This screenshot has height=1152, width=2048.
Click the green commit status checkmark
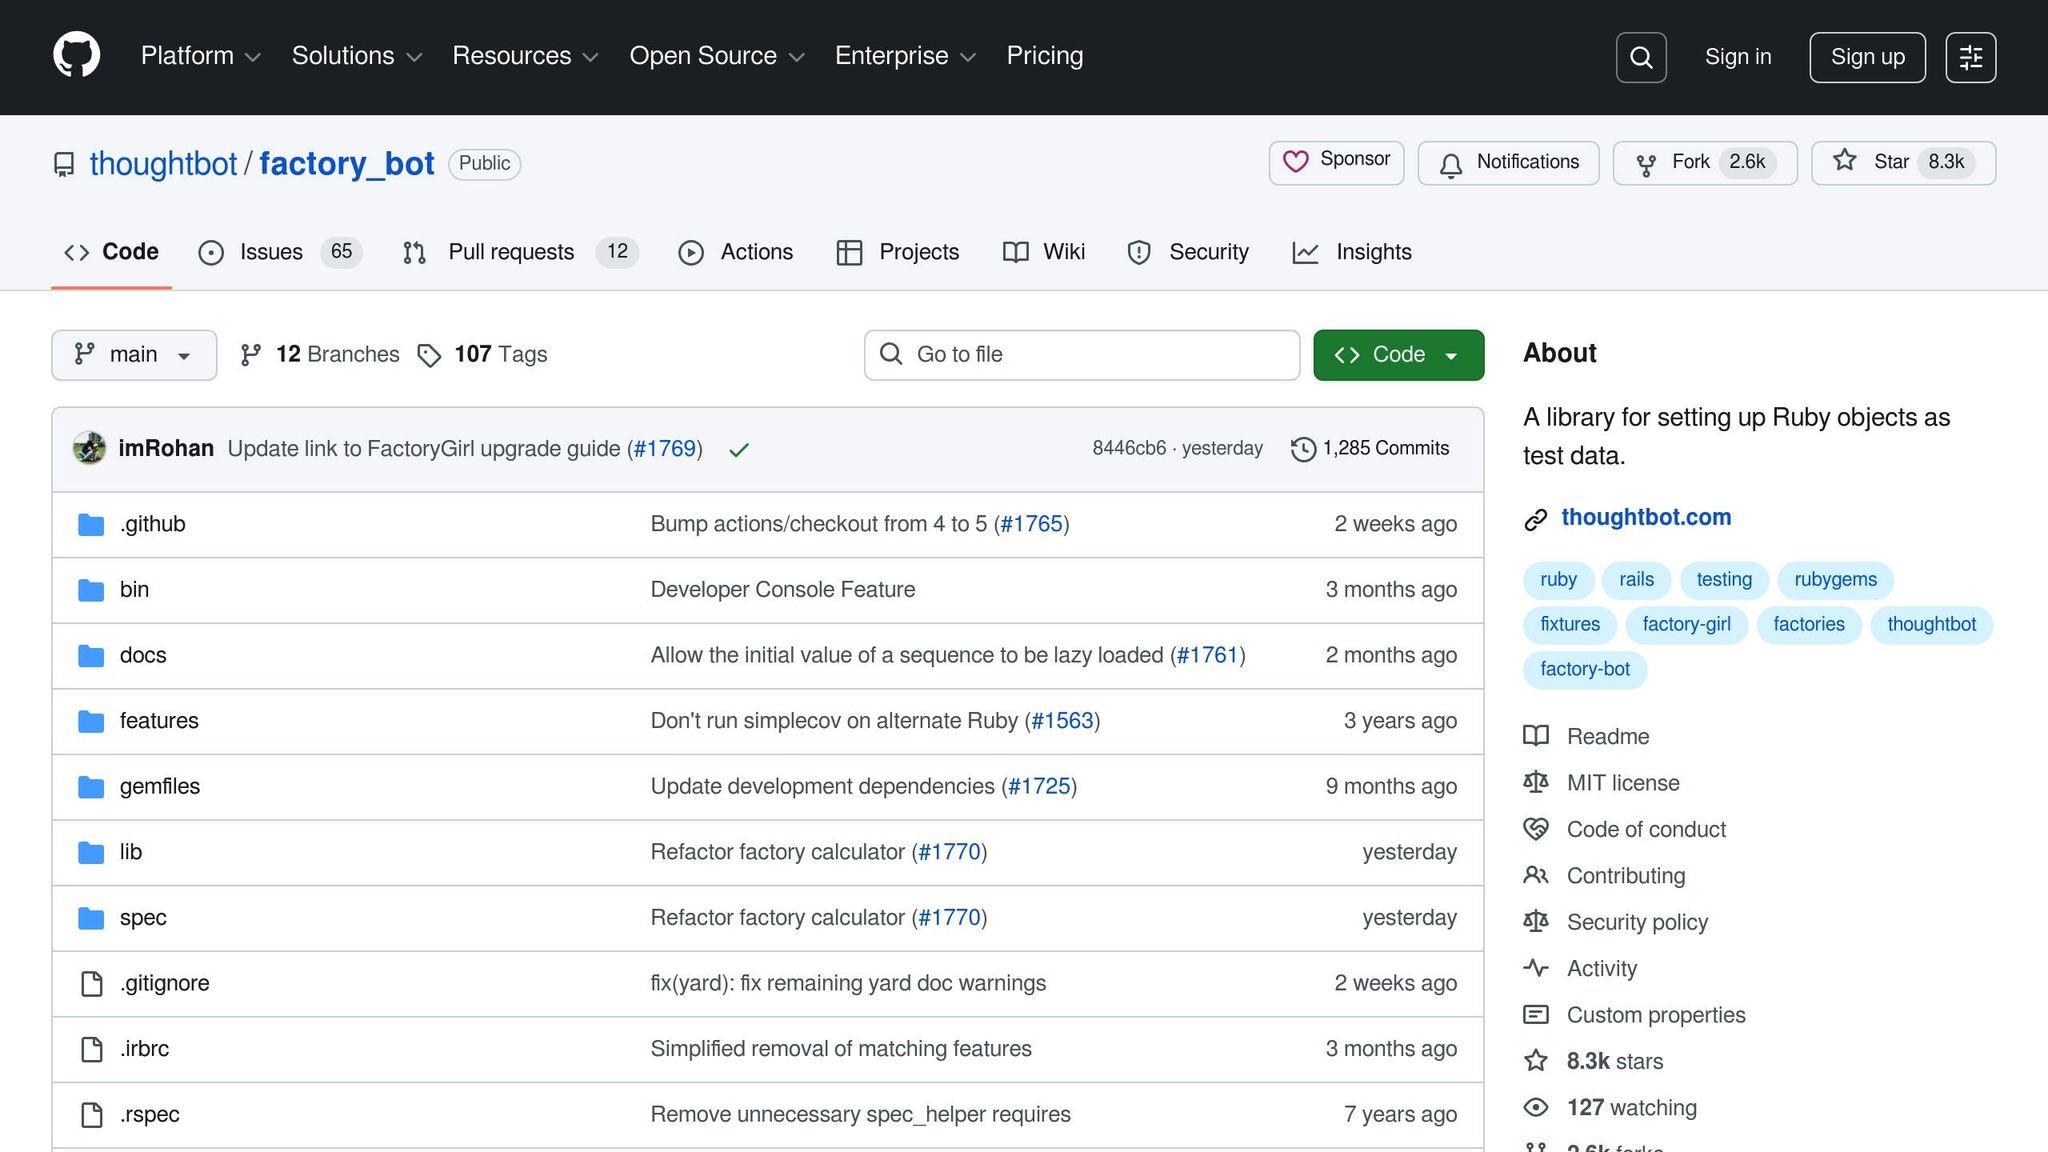point(739,450)
